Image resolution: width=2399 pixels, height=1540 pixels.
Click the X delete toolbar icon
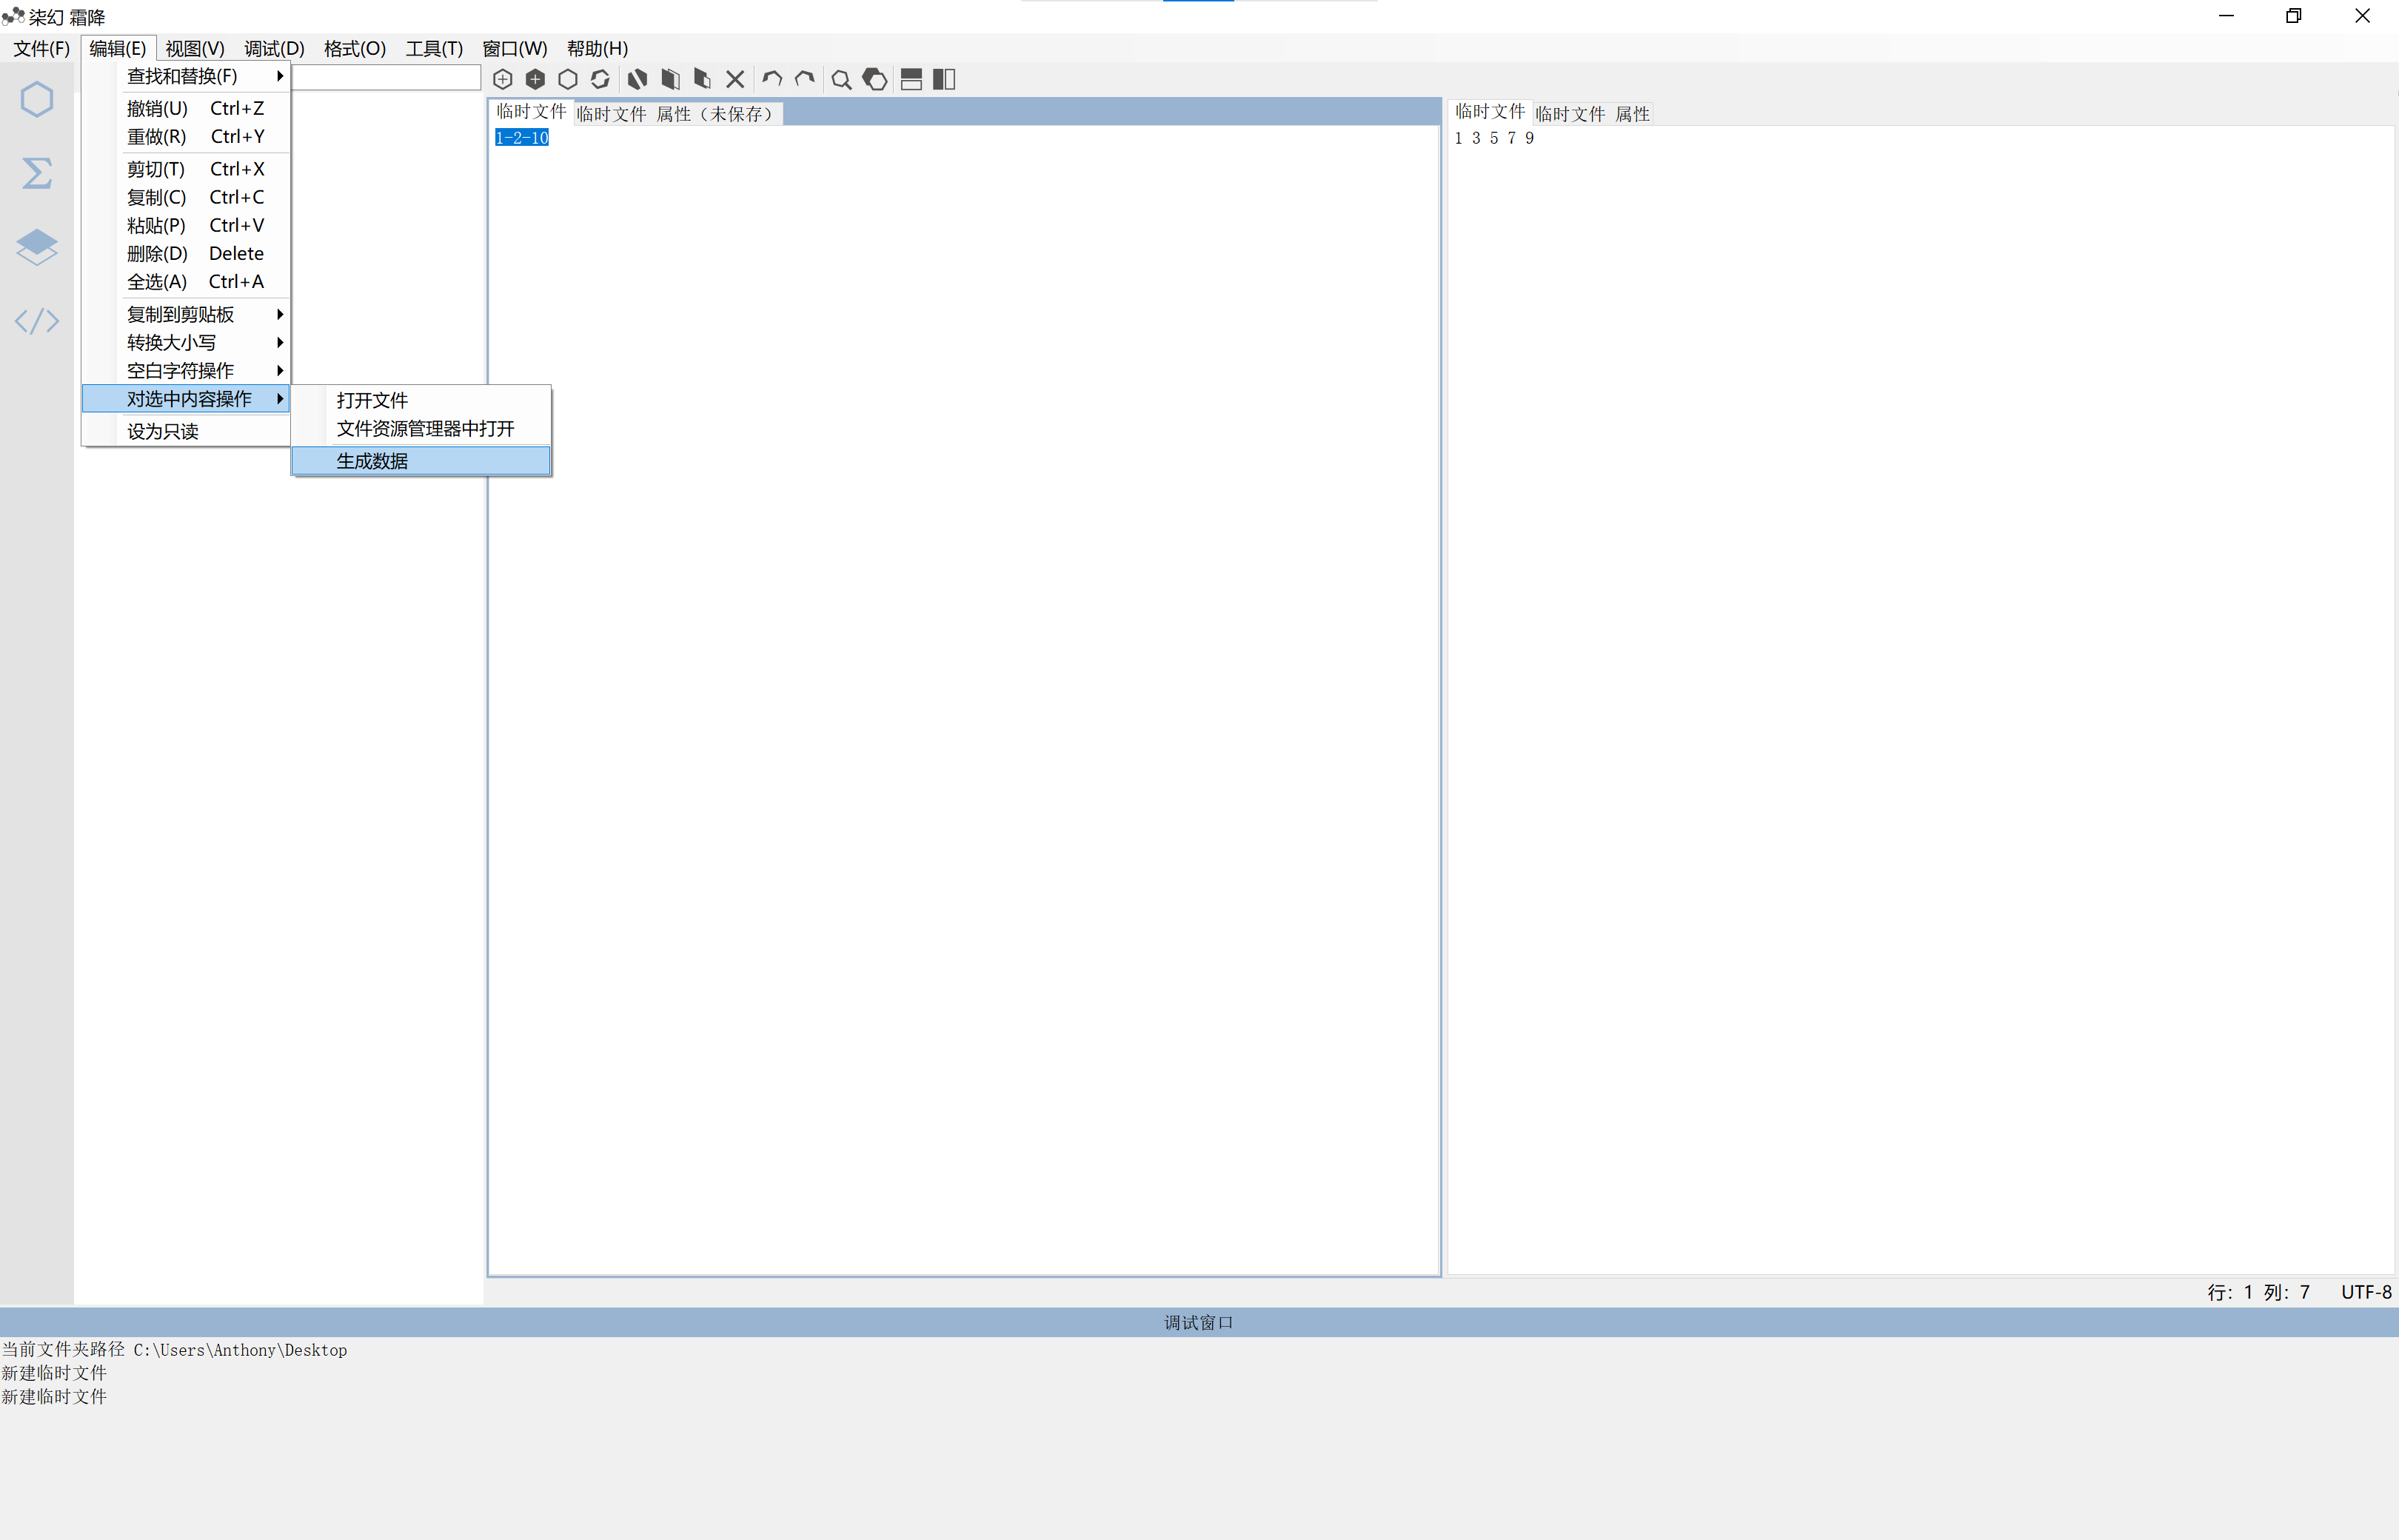[735, 79]
